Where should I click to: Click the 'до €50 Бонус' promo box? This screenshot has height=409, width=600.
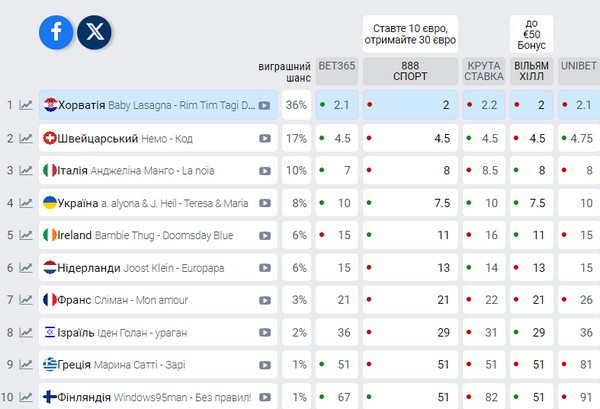532,34
